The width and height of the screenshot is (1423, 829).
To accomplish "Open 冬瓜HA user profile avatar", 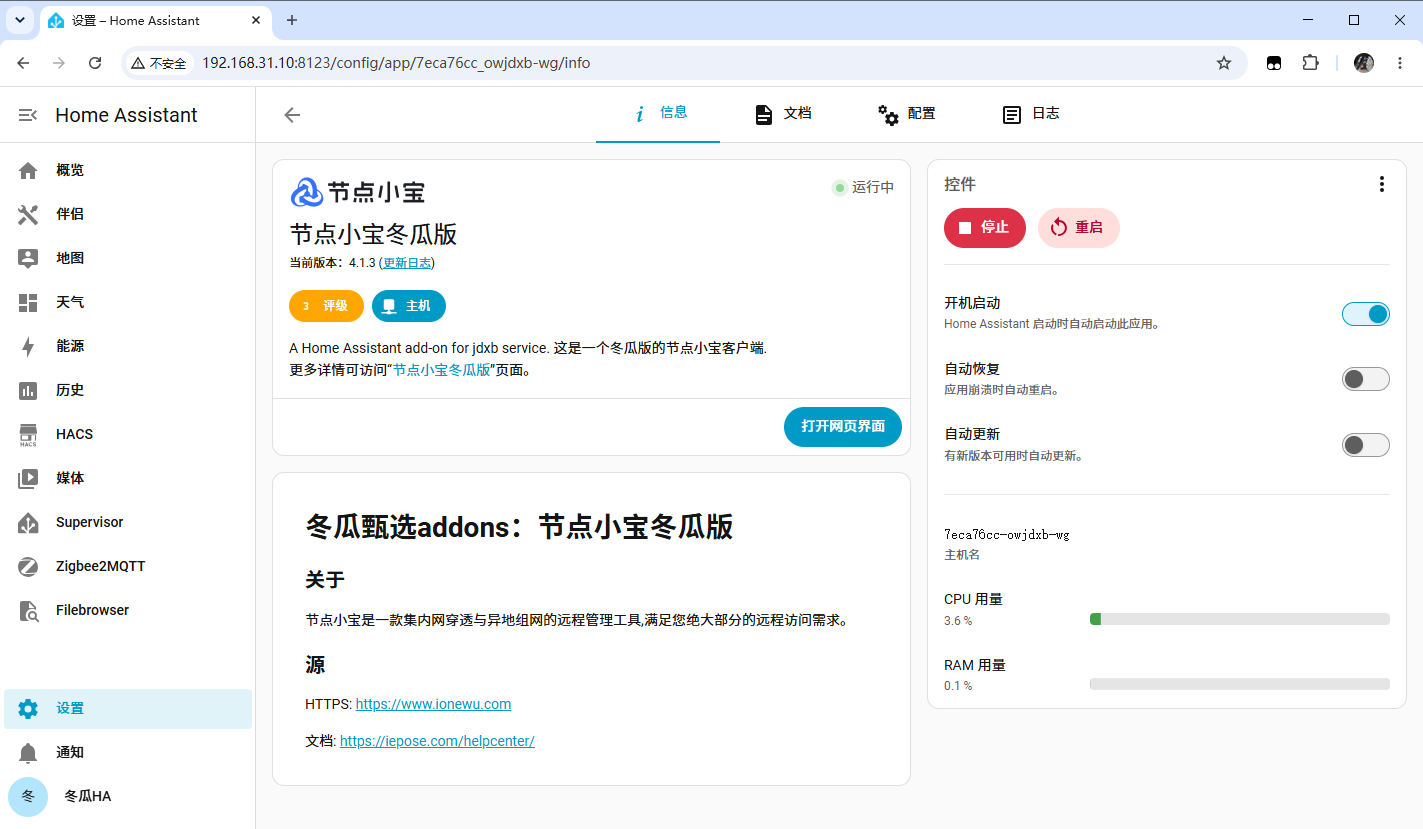I will [28, 797].
